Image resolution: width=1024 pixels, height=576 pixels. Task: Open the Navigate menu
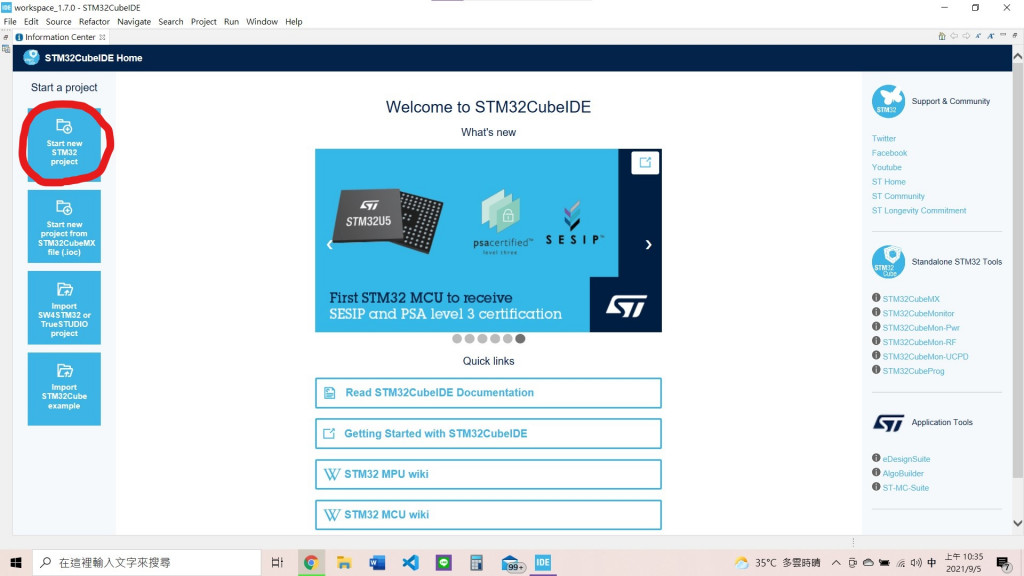134,22
